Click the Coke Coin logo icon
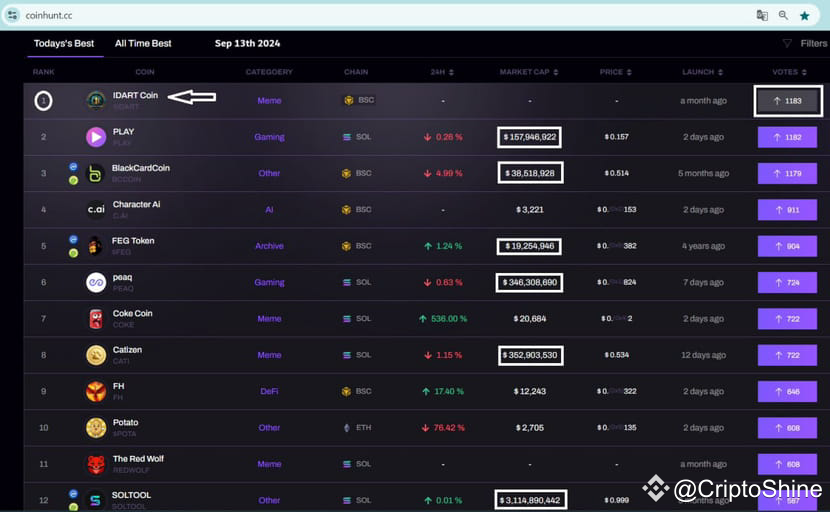 [96, 319]
